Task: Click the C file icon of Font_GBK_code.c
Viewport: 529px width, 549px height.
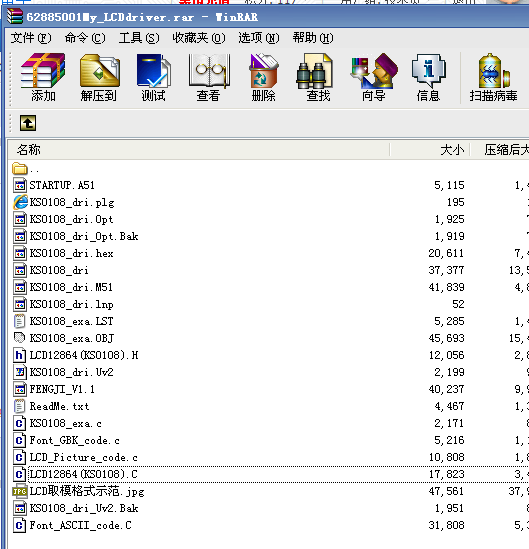Action: click(19, 440)
